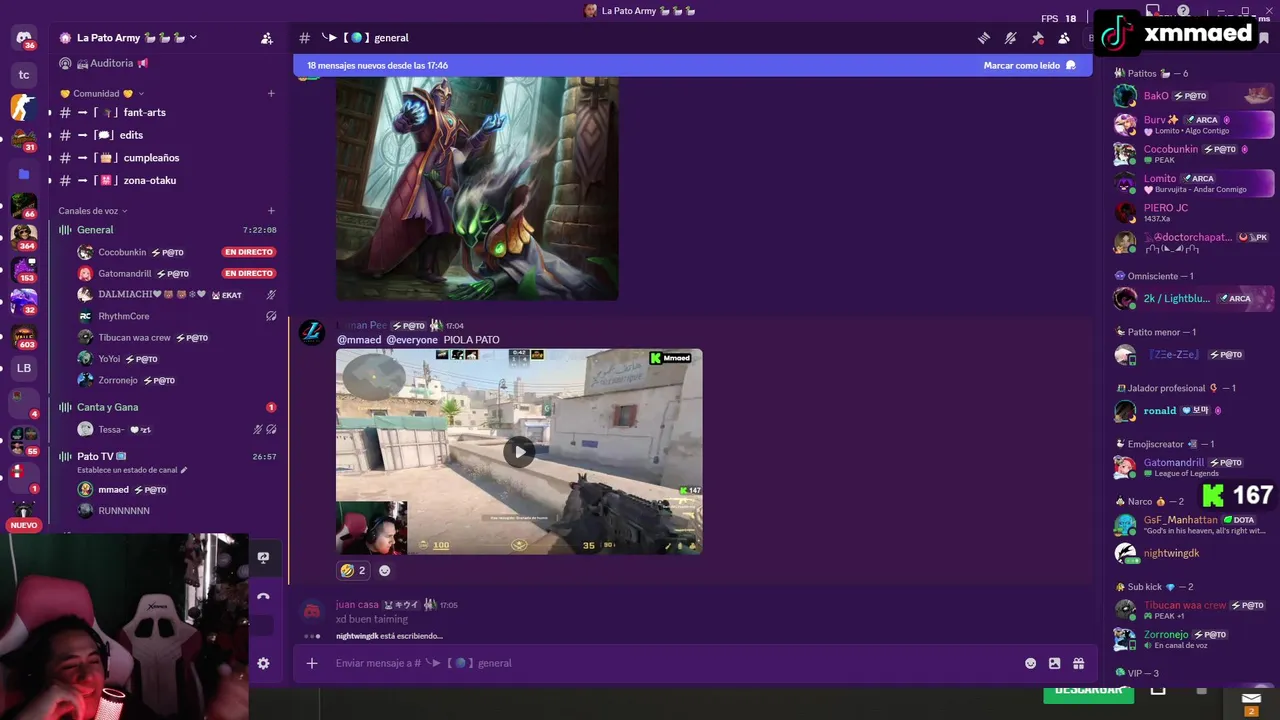Viewport: 1280px width, 720px height.
Task: Open Cocobunkin's profile in the member list
Action: point(1193,154)
